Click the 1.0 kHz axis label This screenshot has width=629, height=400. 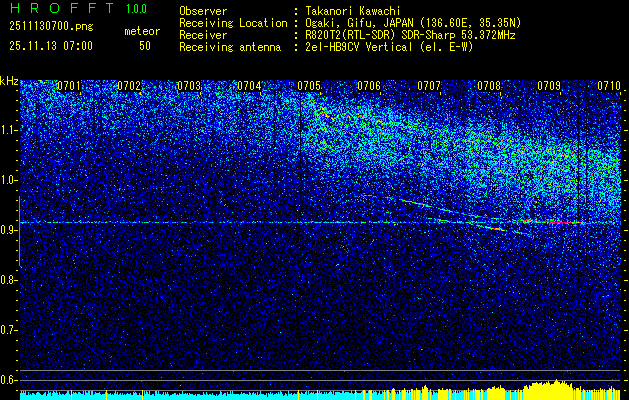pos(8,181)
